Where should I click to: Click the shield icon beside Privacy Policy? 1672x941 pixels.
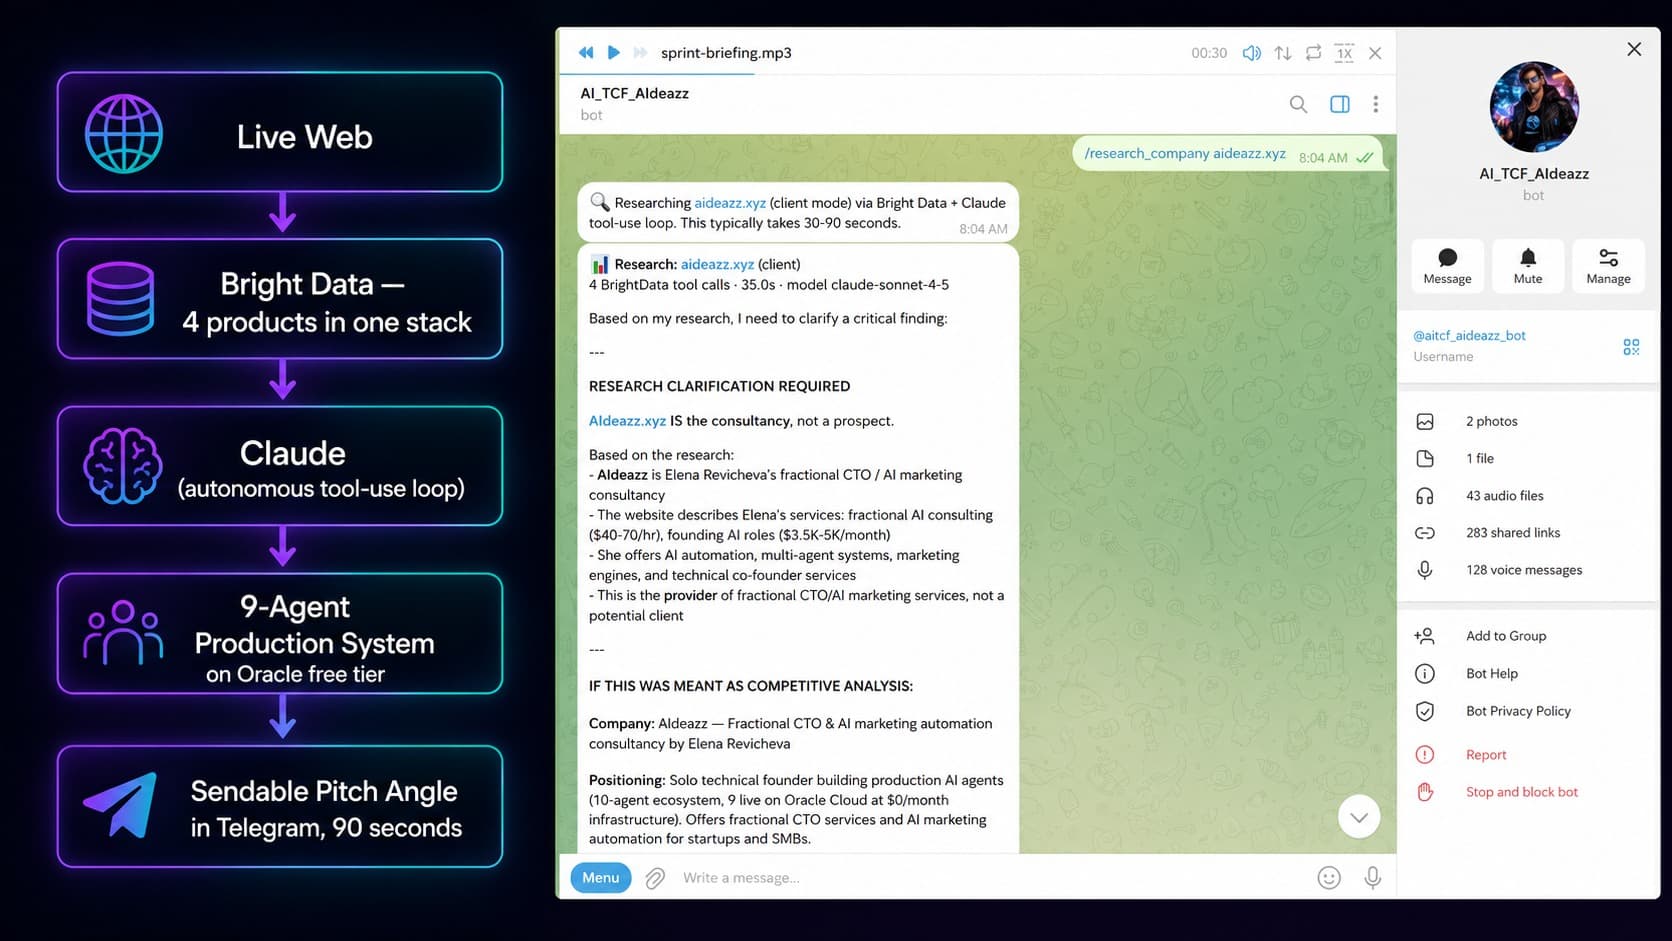1425,711
